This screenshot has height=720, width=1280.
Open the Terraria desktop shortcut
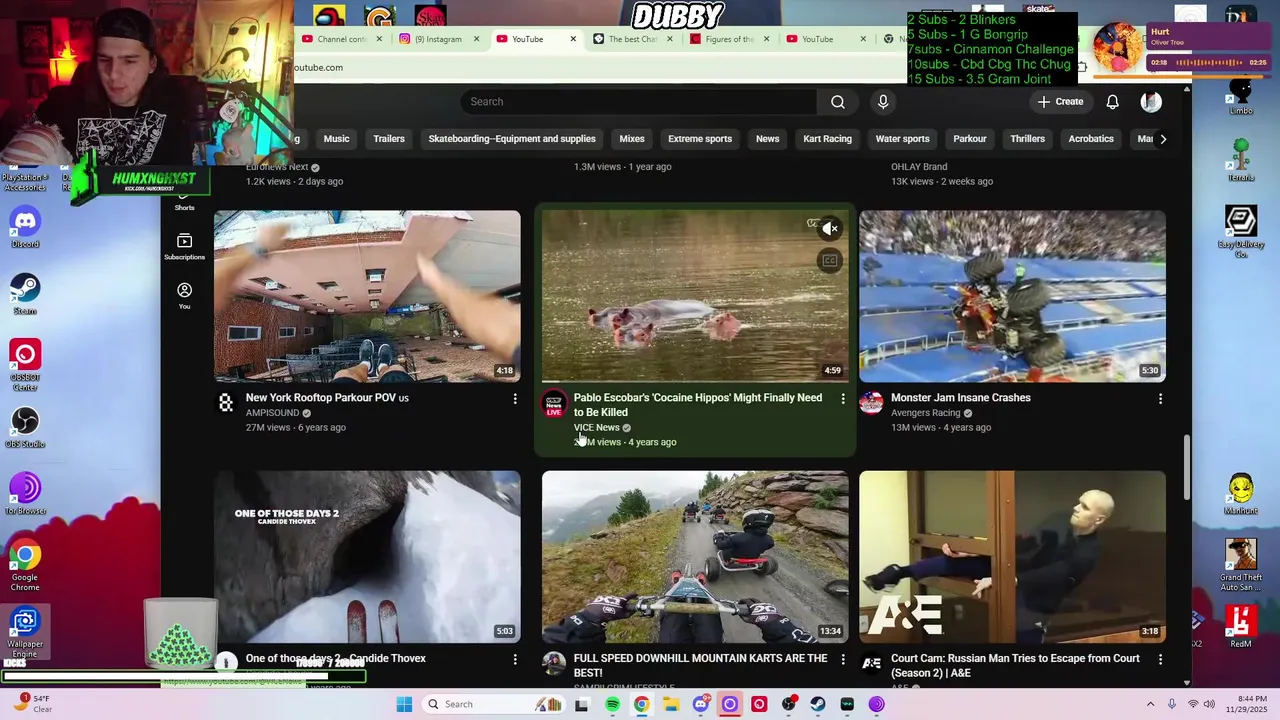tap(1241, 160)
